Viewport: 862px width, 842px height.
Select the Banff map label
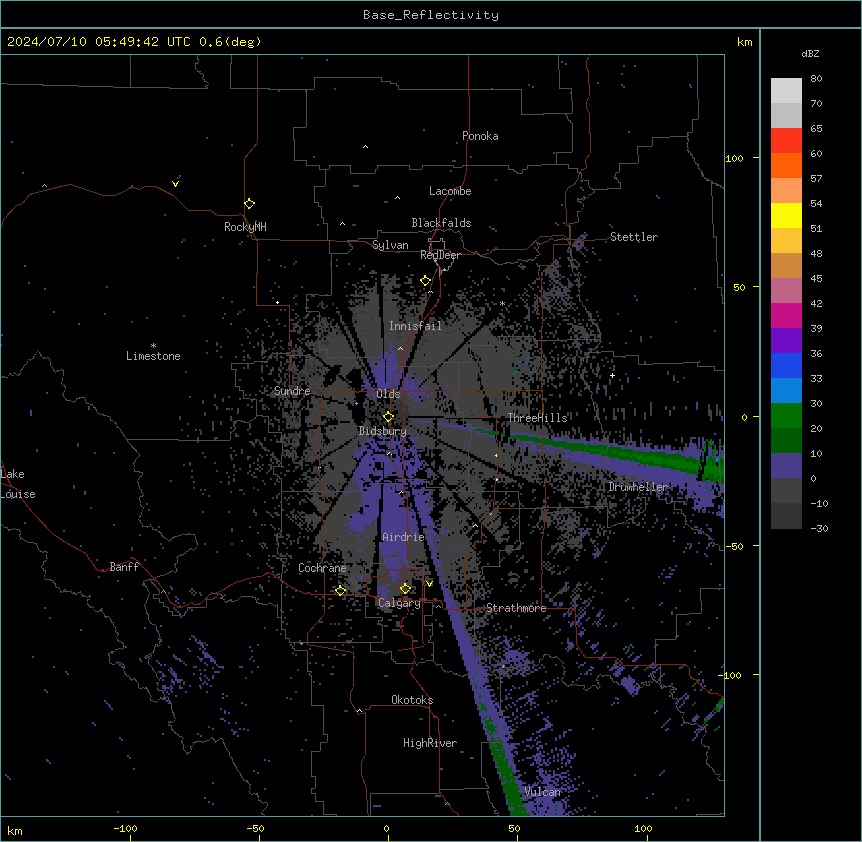coord(124,567)
